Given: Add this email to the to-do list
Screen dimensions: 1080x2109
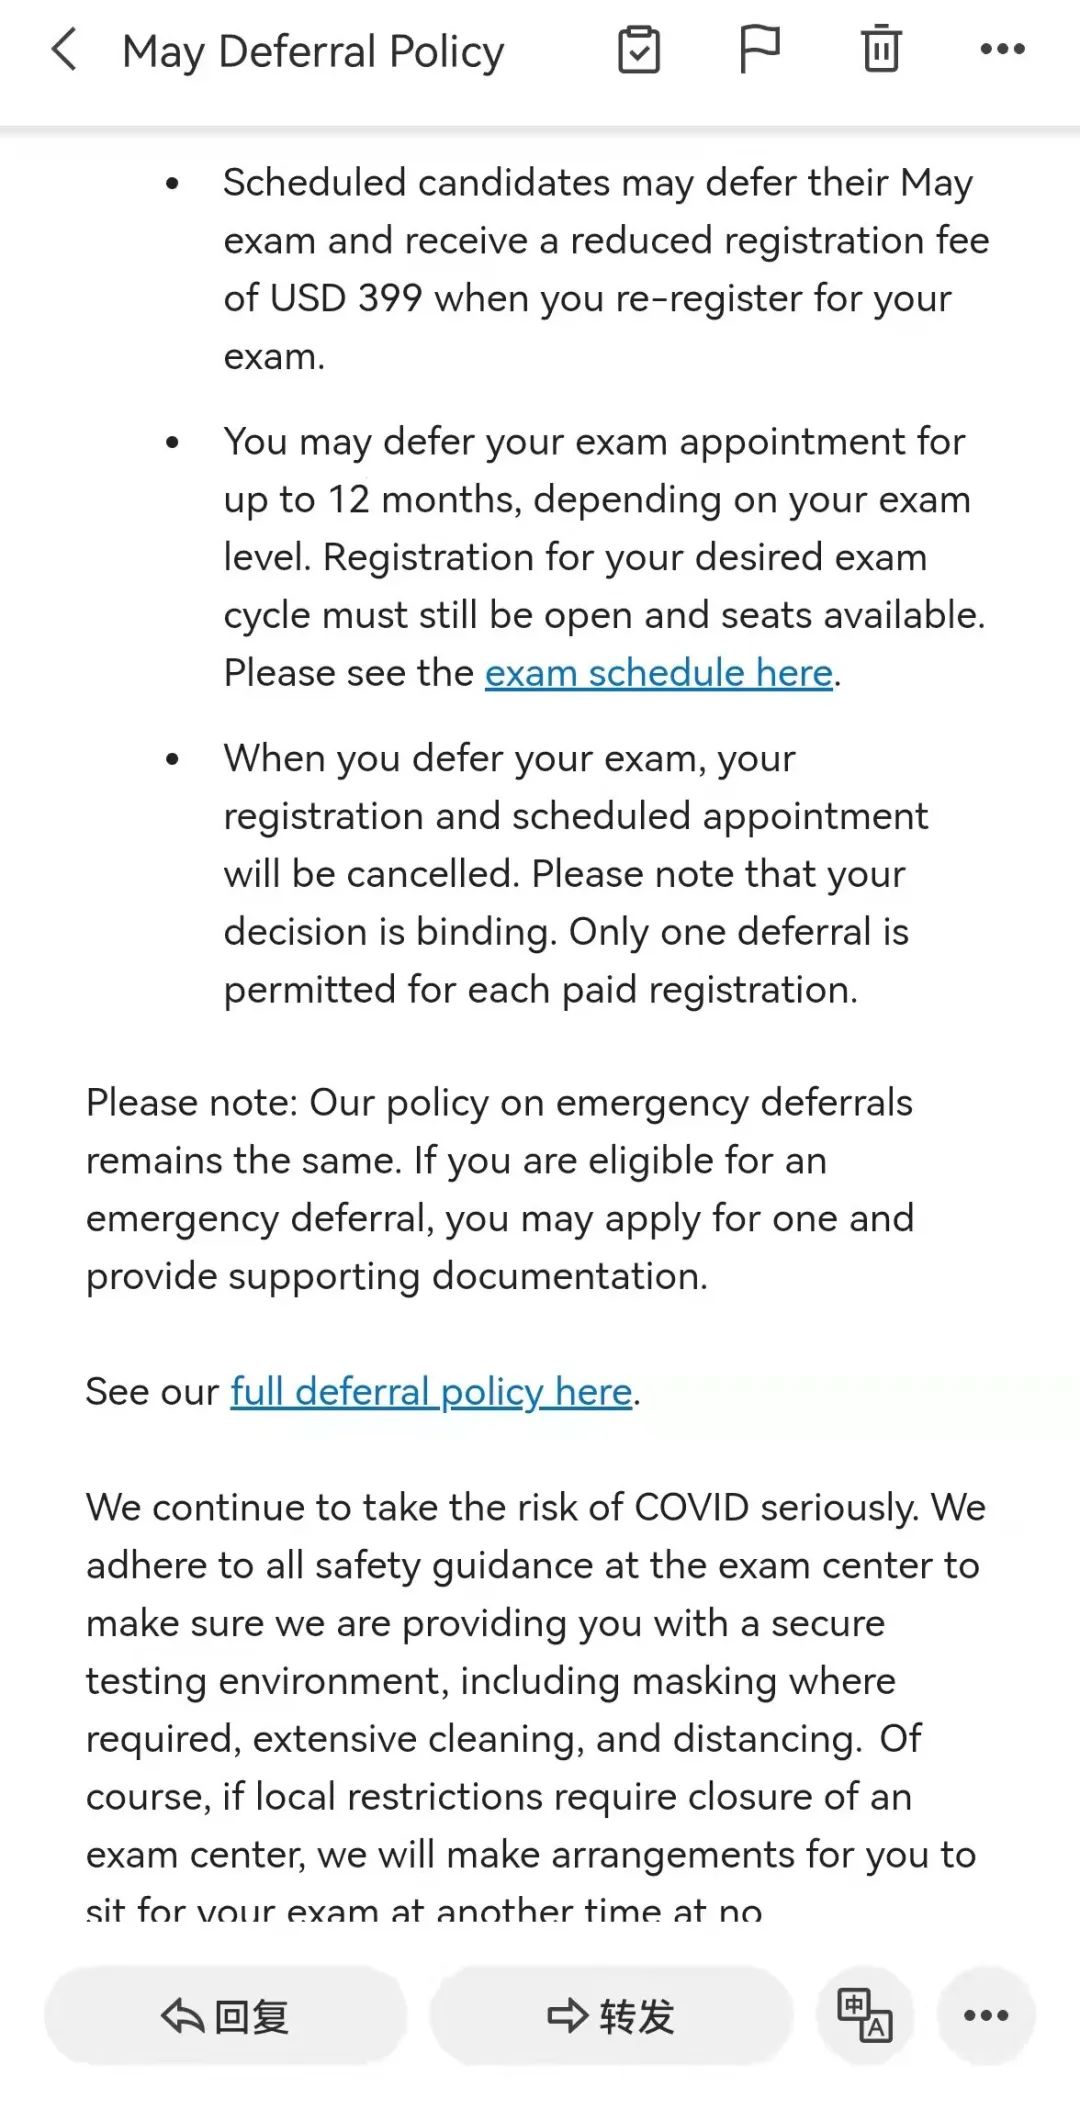Looking at the screenshot, I should [x=639, y=50].
